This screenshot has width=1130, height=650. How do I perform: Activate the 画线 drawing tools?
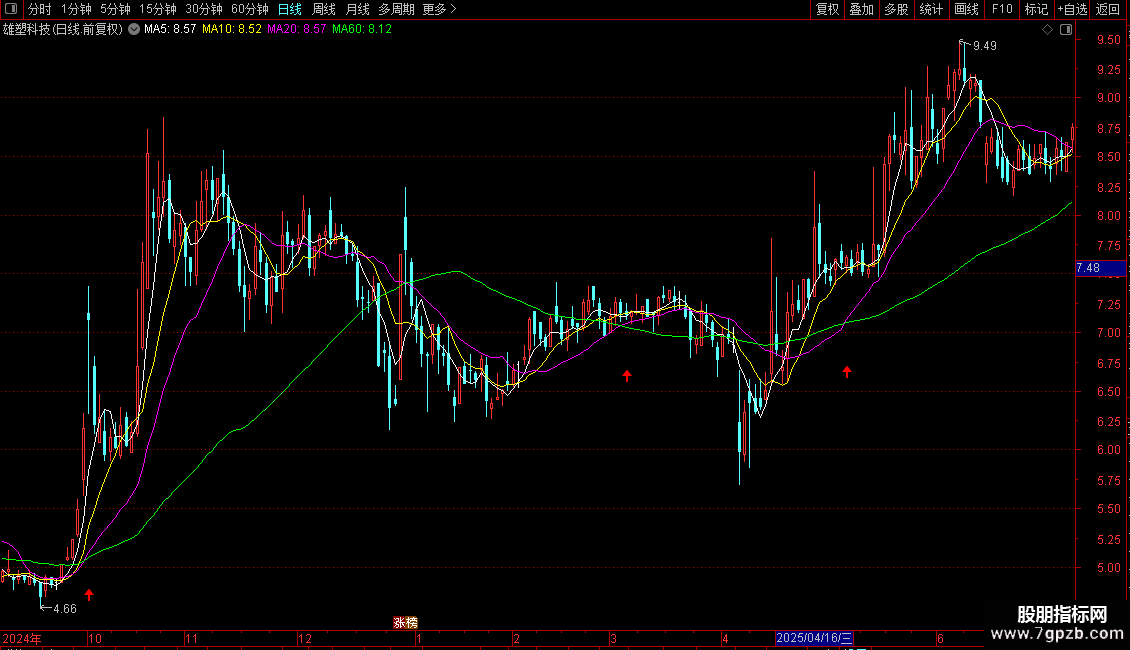click(x=966, y=9)
